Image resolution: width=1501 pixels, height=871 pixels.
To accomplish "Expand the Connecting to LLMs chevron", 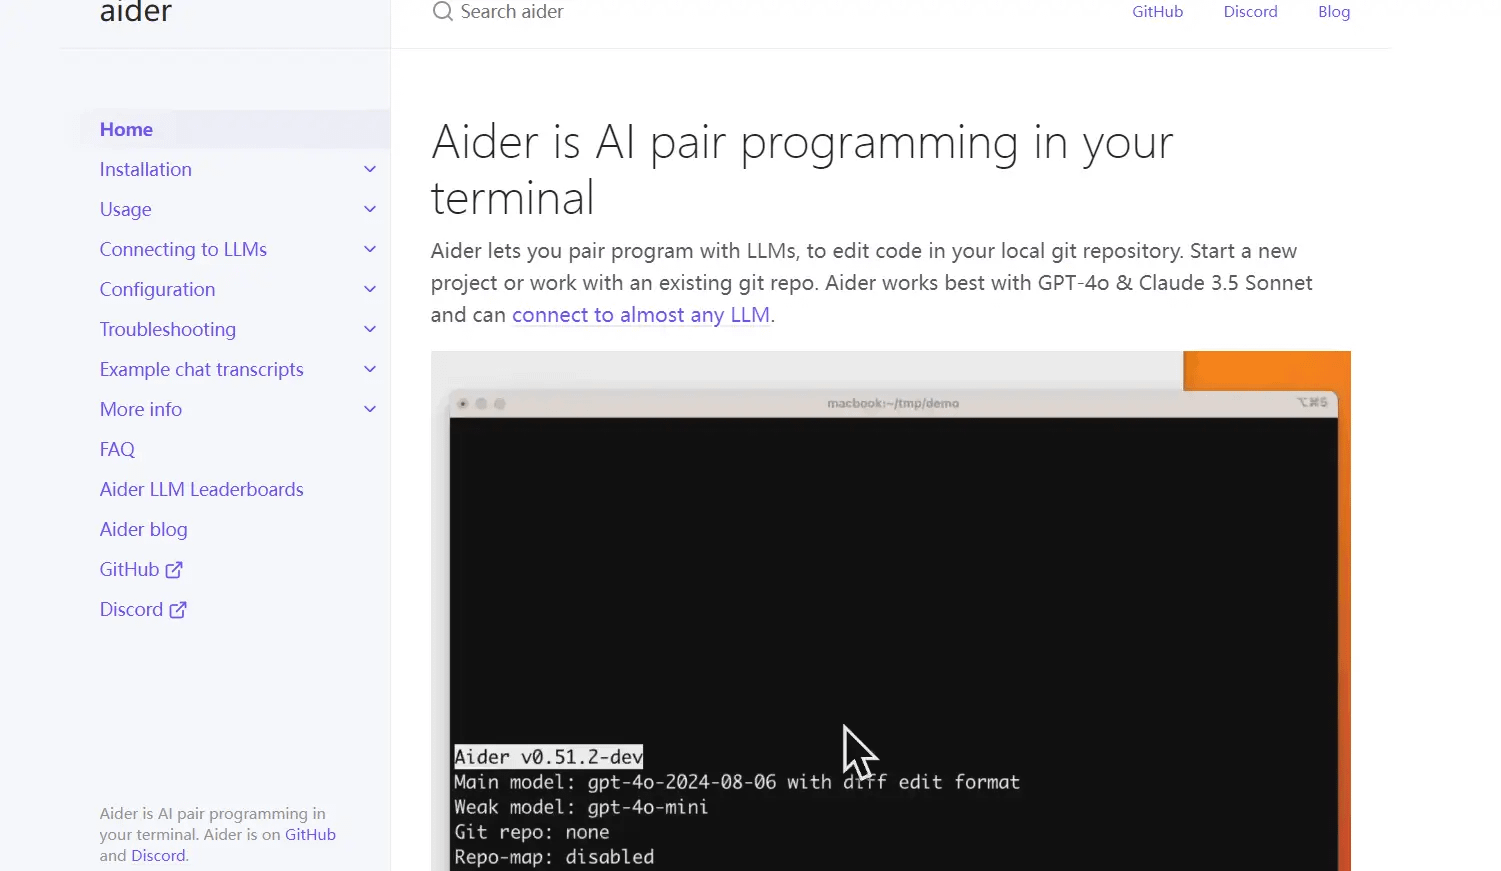I will tap(370, 250).
